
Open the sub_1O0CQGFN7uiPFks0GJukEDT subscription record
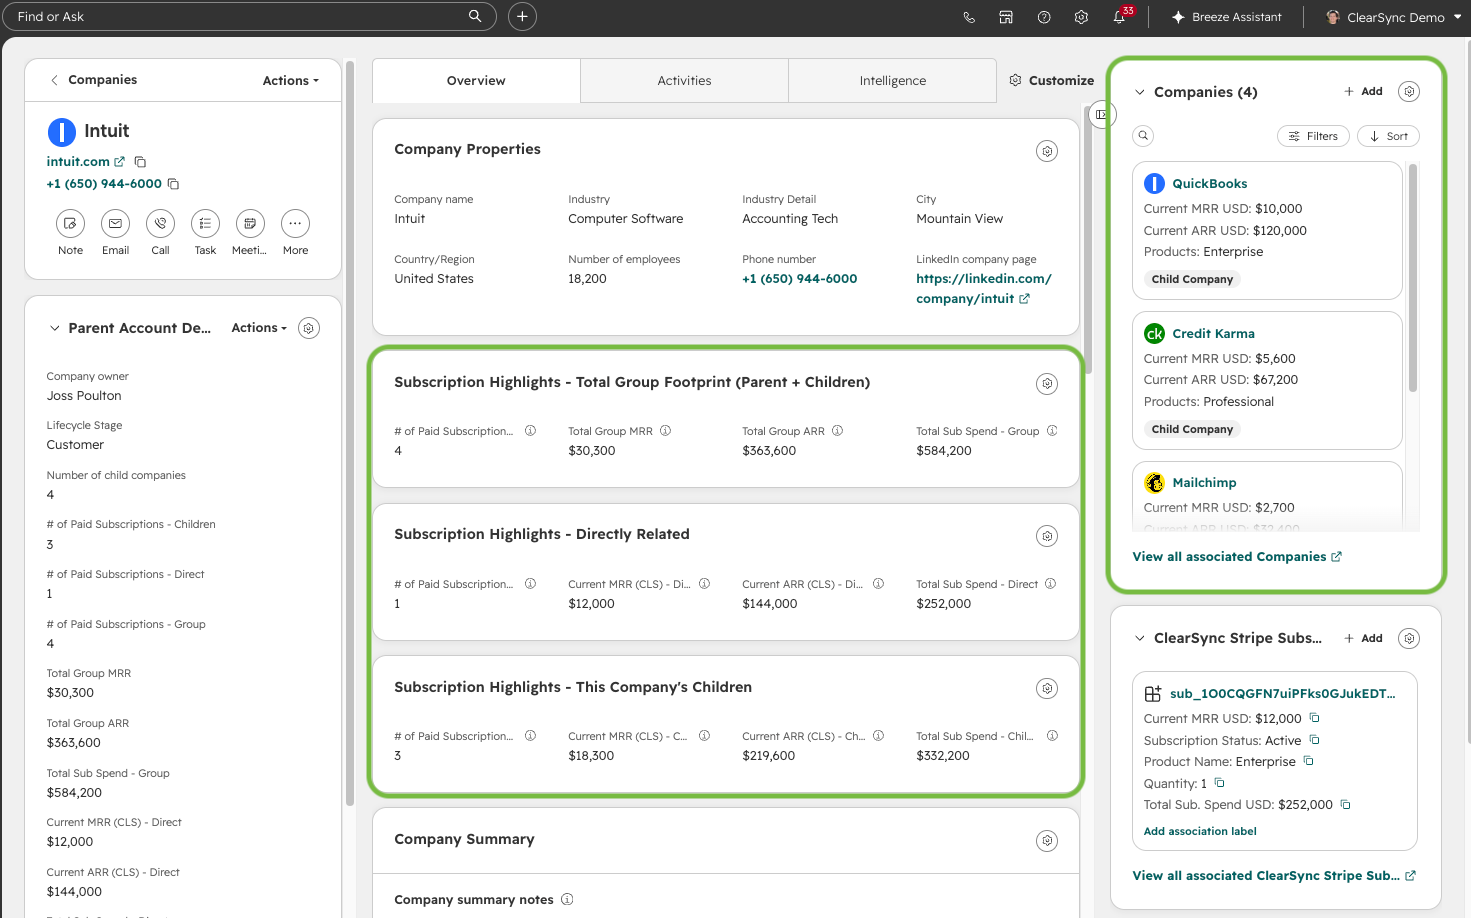1283,694
